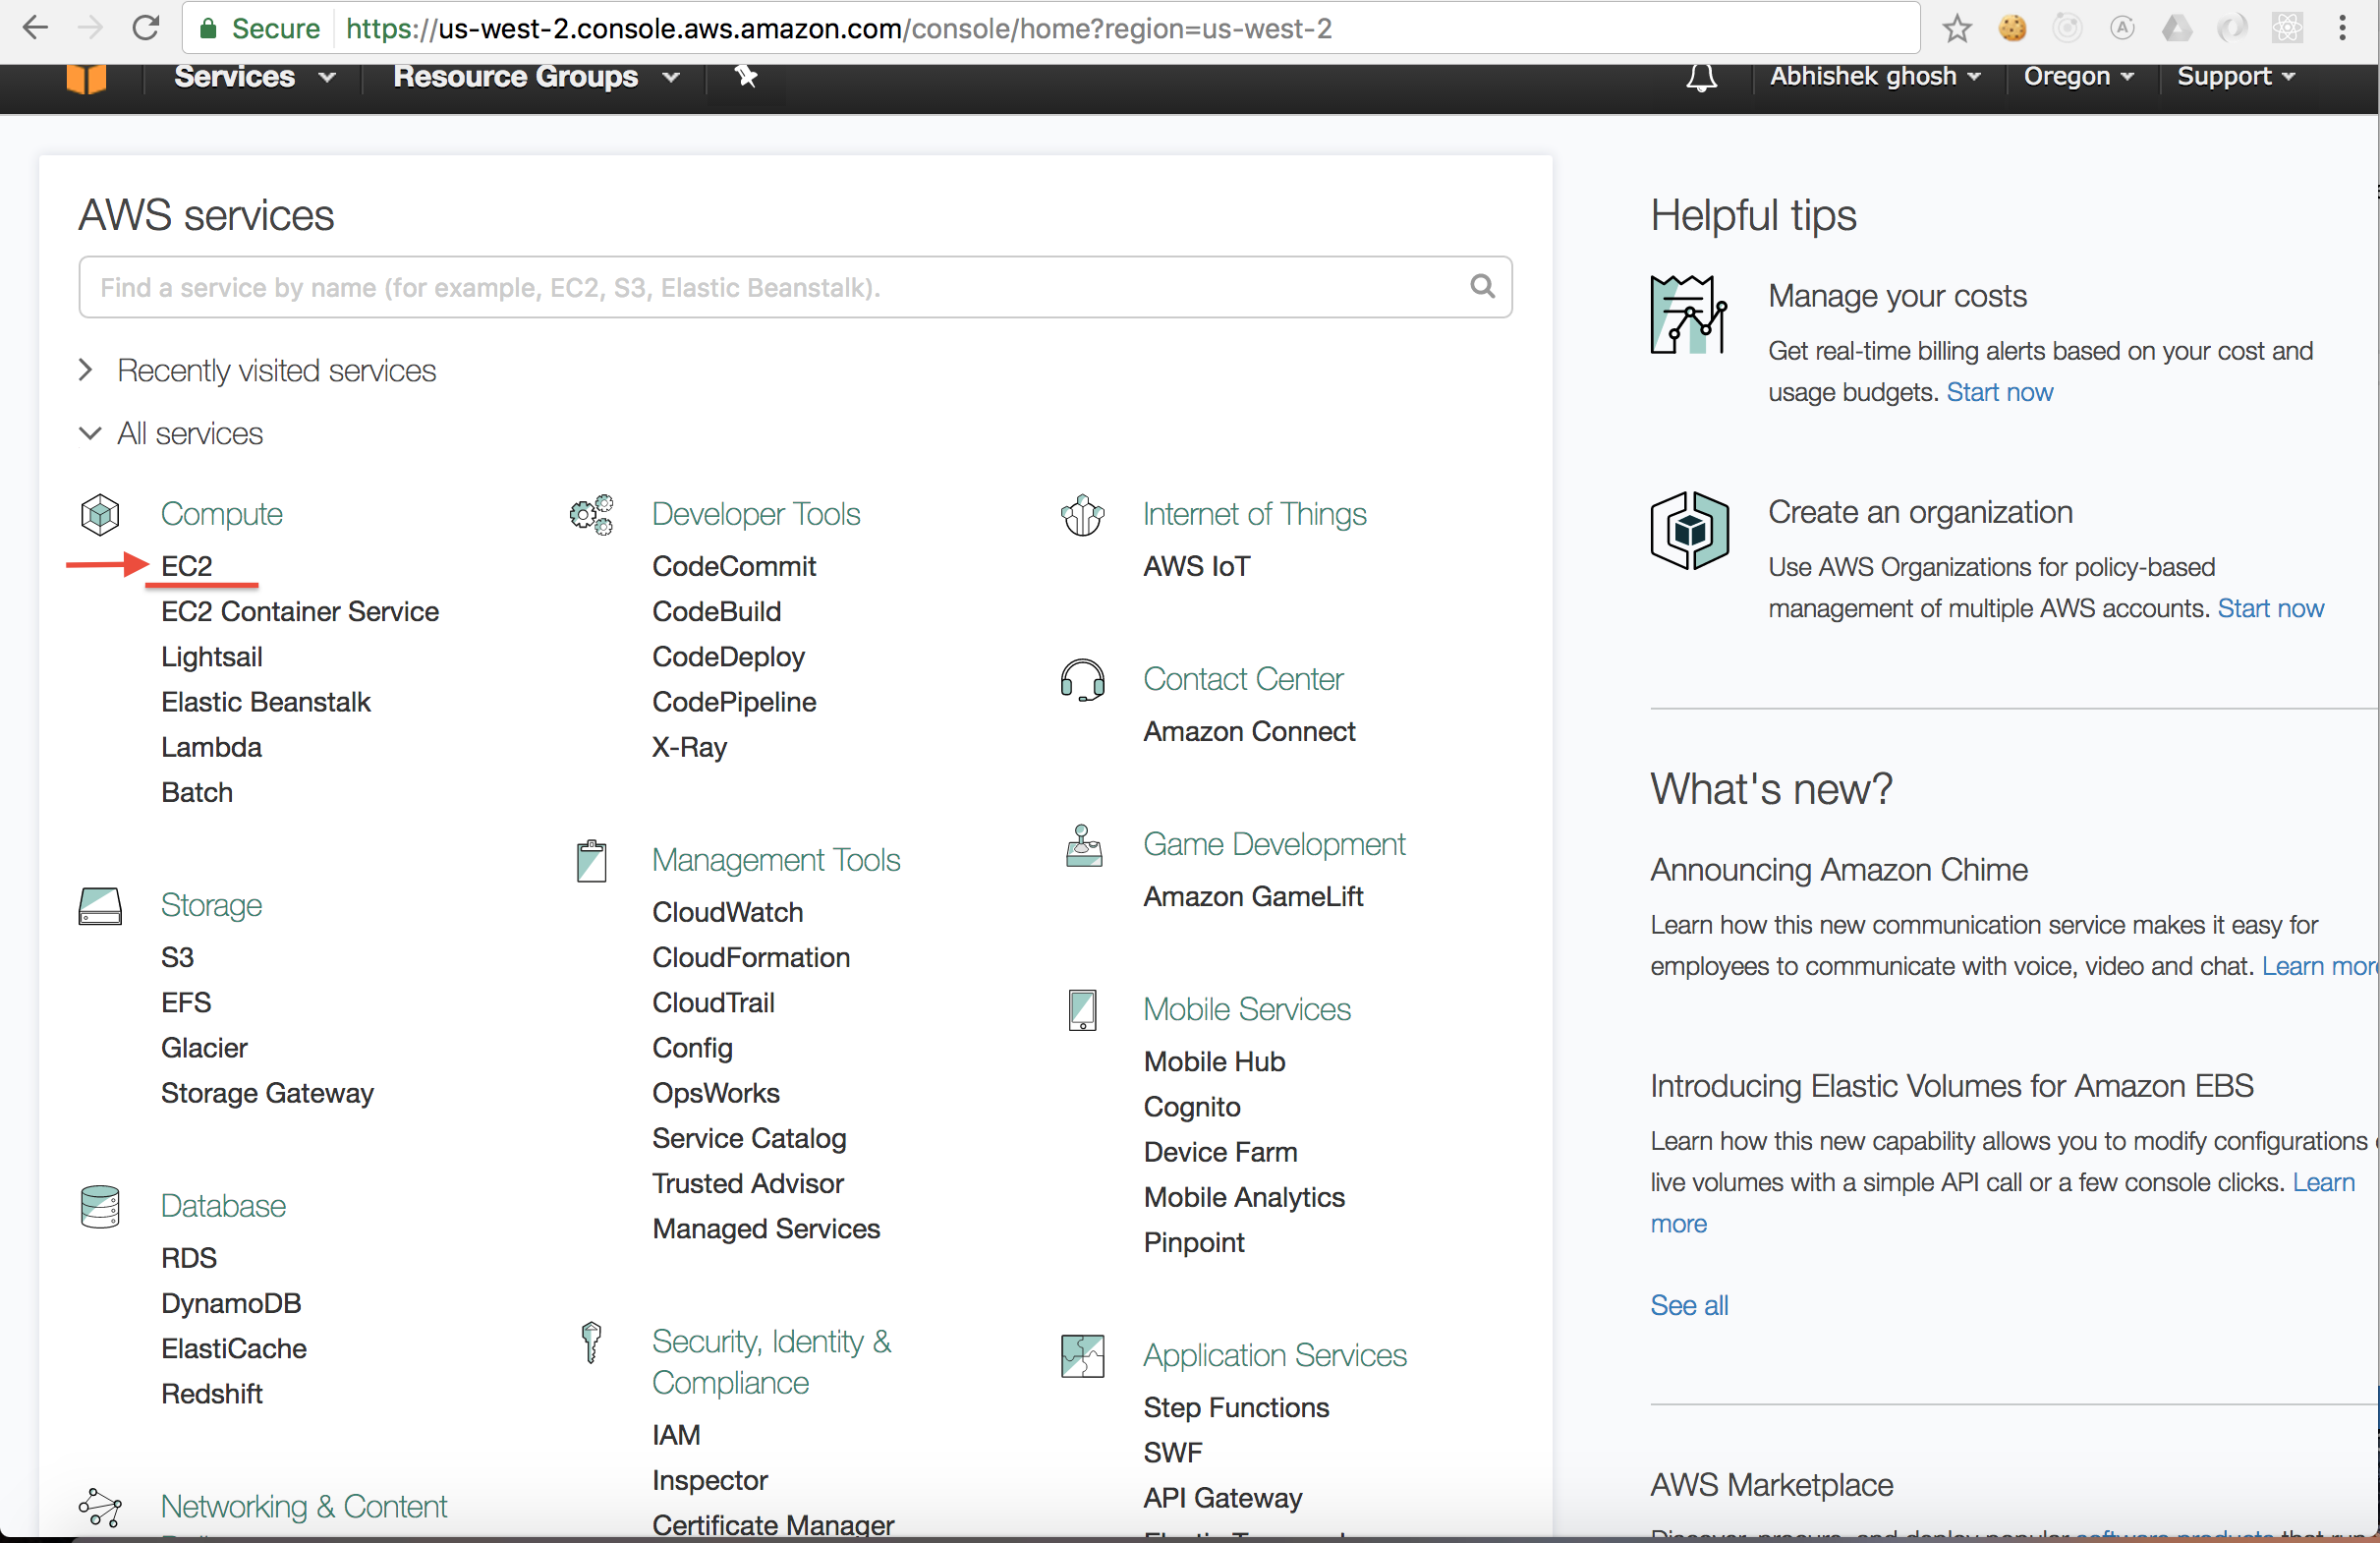The image size is (2380, 1543).
Task: Open the EC2 service link
Action: 187,566
